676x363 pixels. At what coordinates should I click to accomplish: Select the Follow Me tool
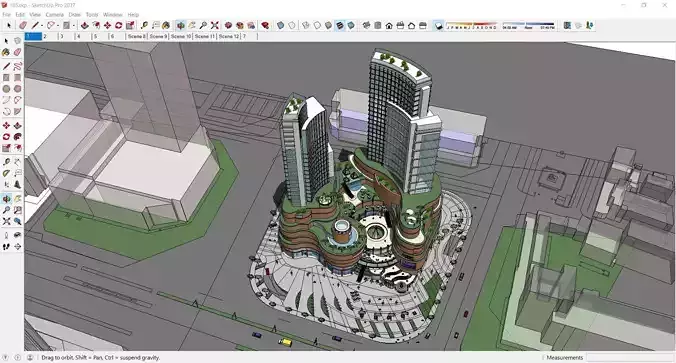(17, 137)
